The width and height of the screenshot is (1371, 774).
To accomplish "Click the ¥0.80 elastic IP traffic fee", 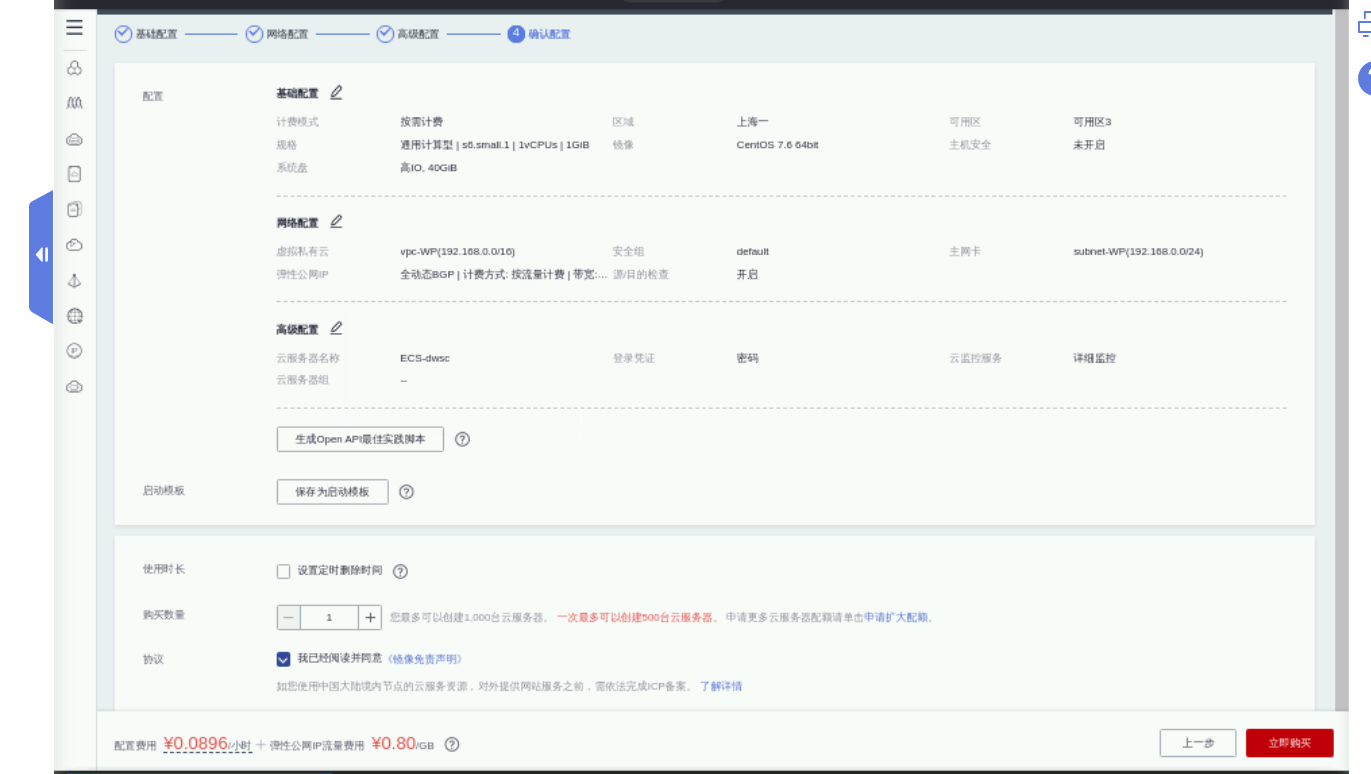I will tap(393, 744).
